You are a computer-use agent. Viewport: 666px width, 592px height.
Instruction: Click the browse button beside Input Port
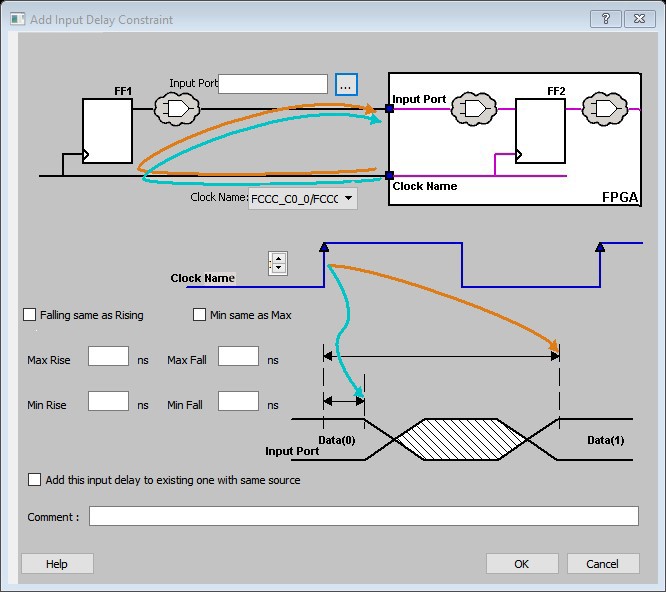(345, 85)
